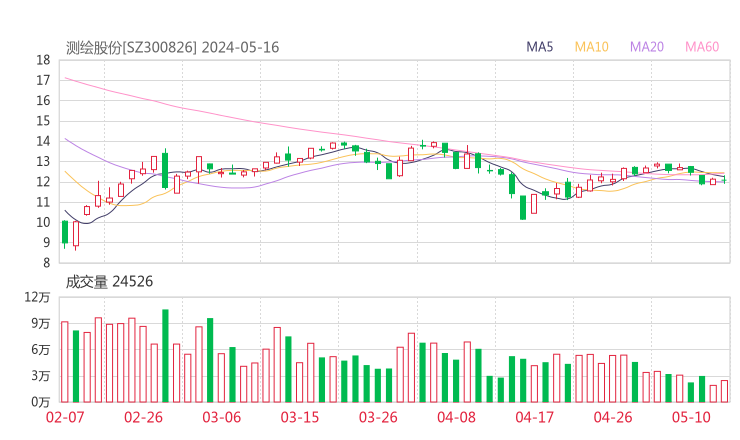Click the price axis value 8
The image size is (740, 440).
point(46,263)
